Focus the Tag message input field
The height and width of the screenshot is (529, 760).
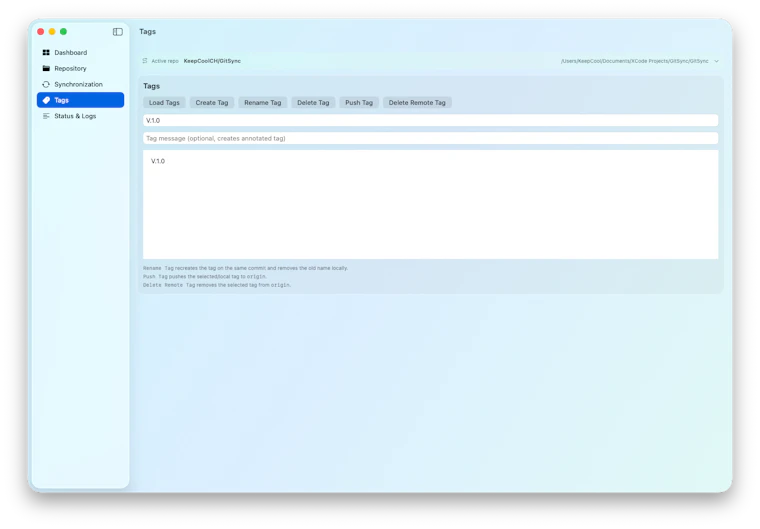tap(430, 138)
